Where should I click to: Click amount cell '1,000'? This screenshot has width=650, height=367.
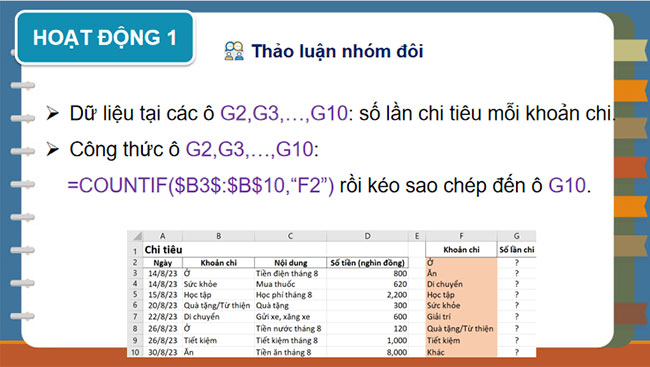(x=367, y=340)
